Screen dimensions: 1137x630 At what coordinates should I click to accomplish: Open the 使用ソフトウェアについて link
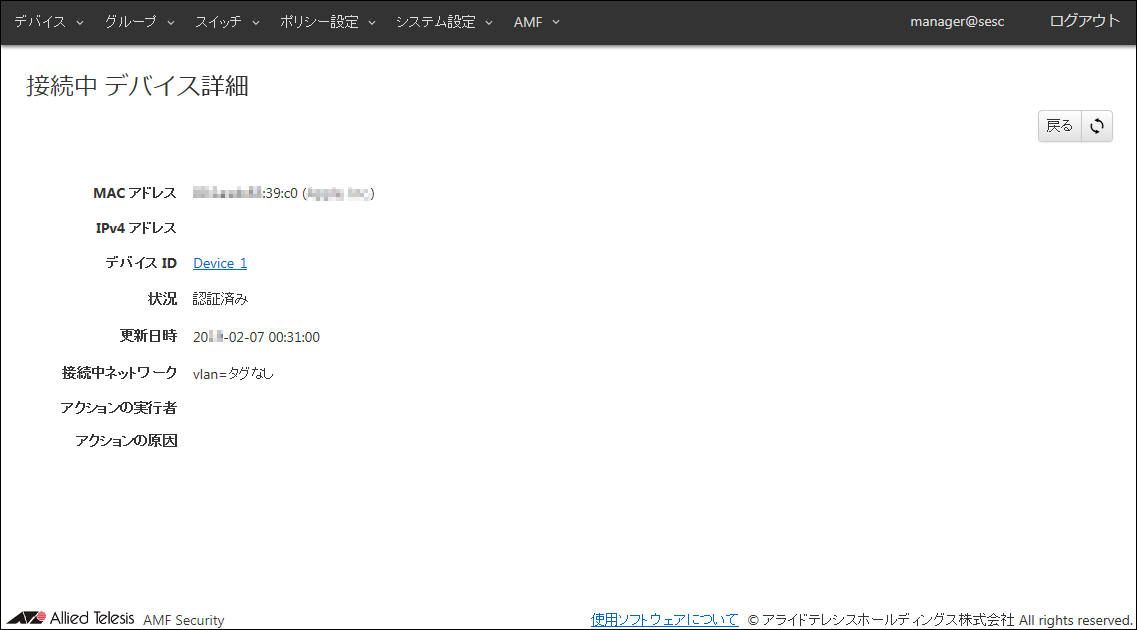pyautogui.click(x=664, y=620)
